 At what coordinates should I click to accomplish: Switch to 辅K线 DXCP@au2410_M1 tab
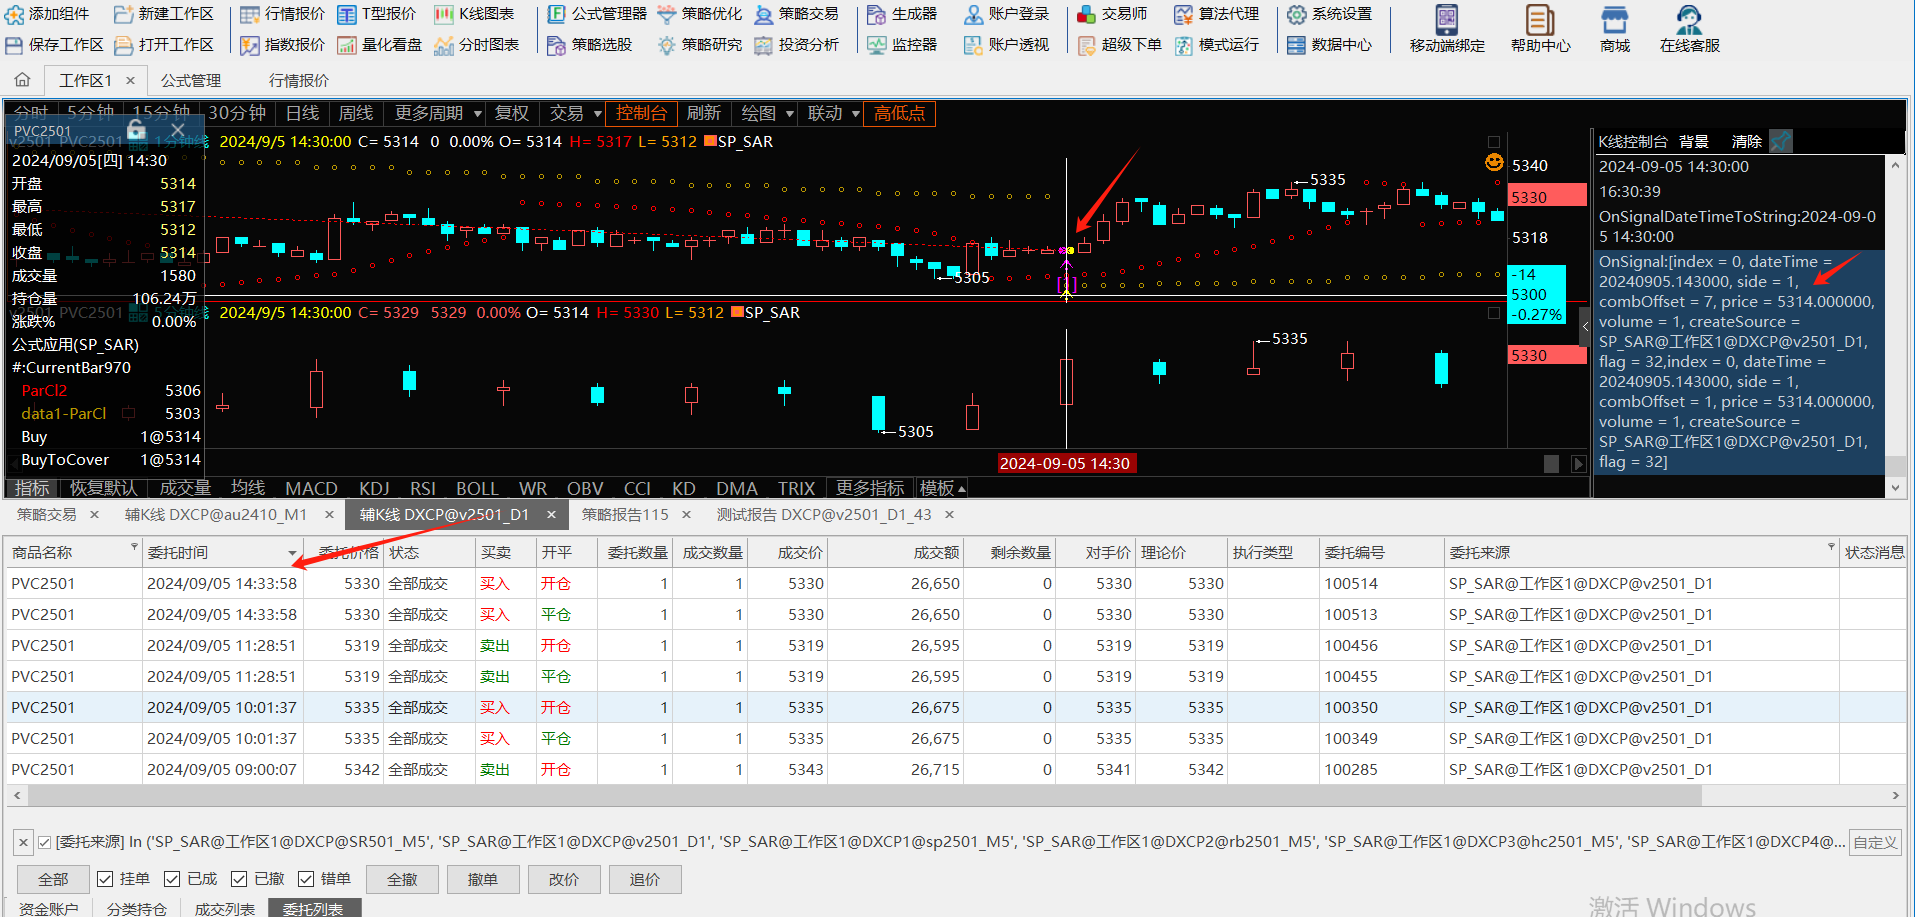click(216, 514)
